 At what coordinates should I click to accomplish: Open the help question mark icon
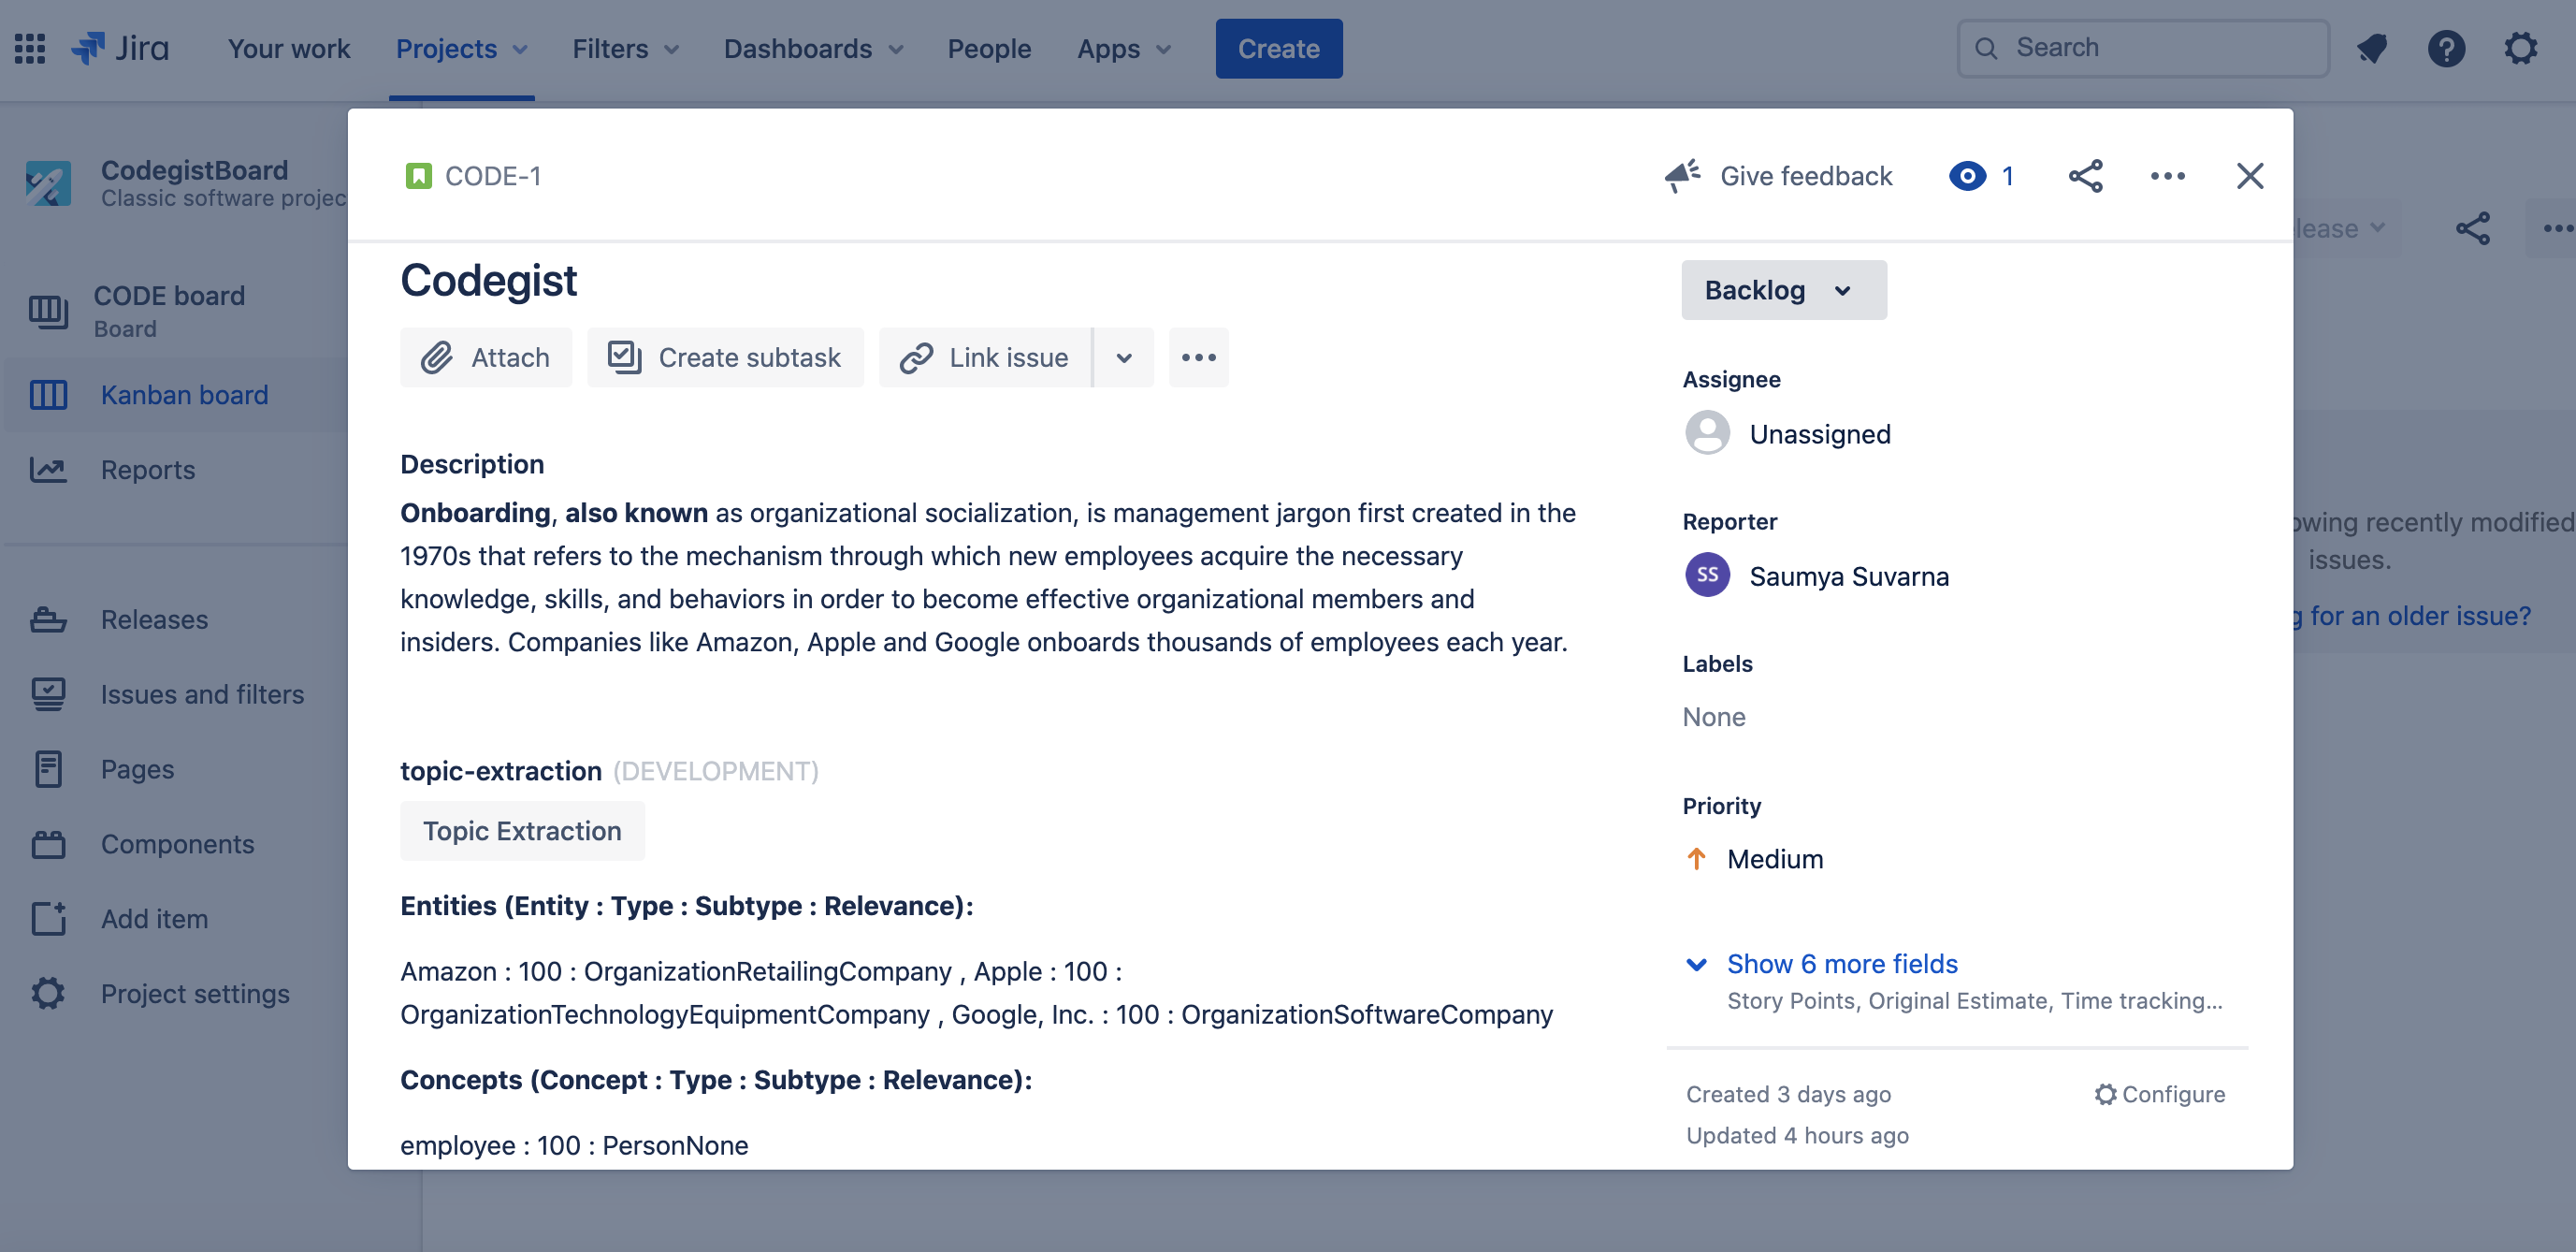[x=2446, y=48]
